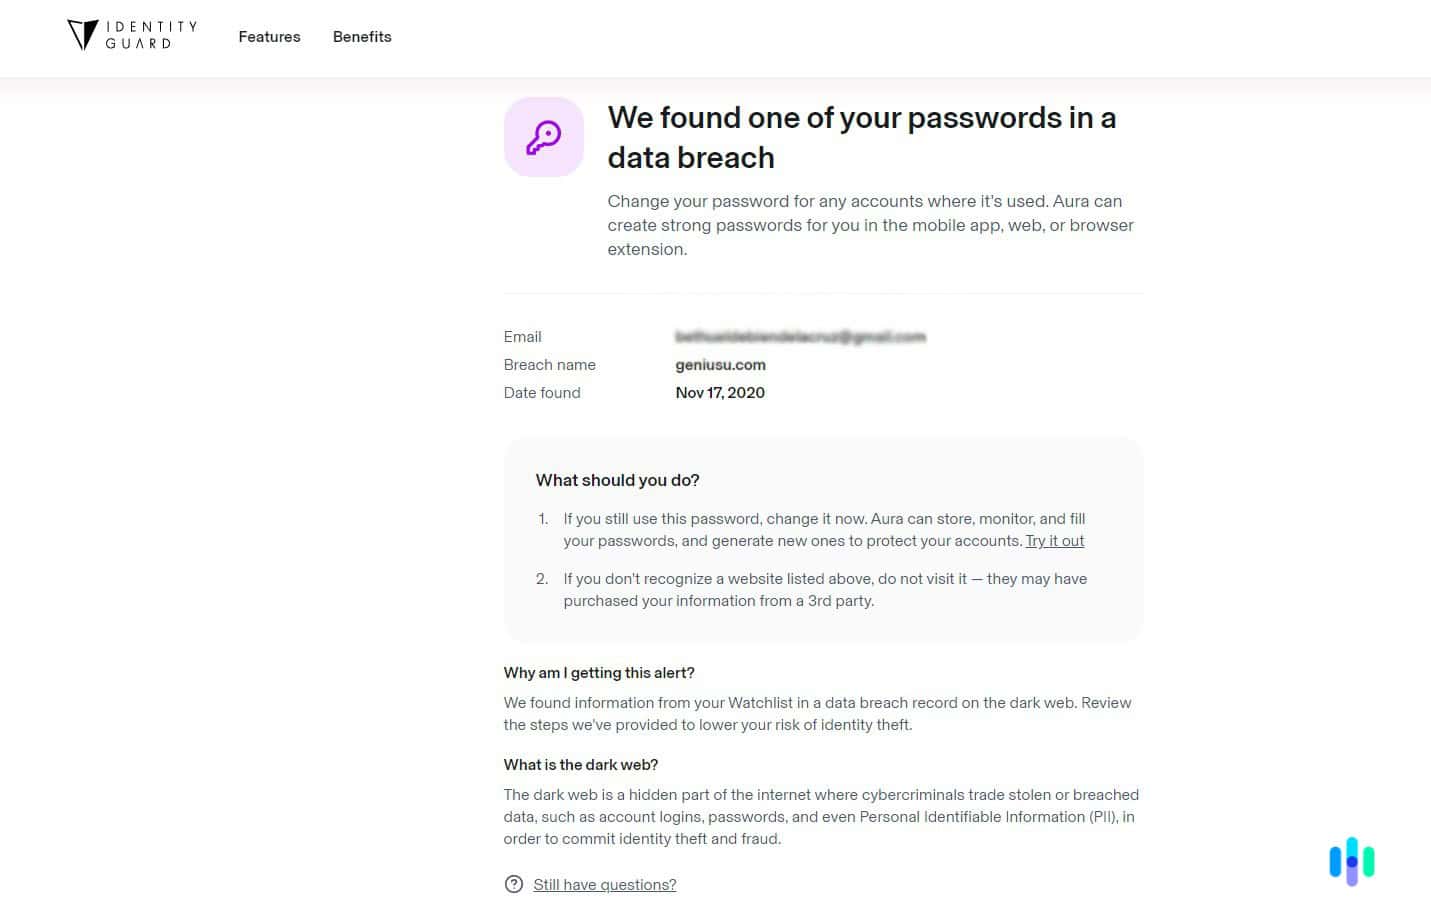This screenshot has width=1431, height=922.
Task: Select the 'What should you do?' heading
Action: tap(617, 480)
